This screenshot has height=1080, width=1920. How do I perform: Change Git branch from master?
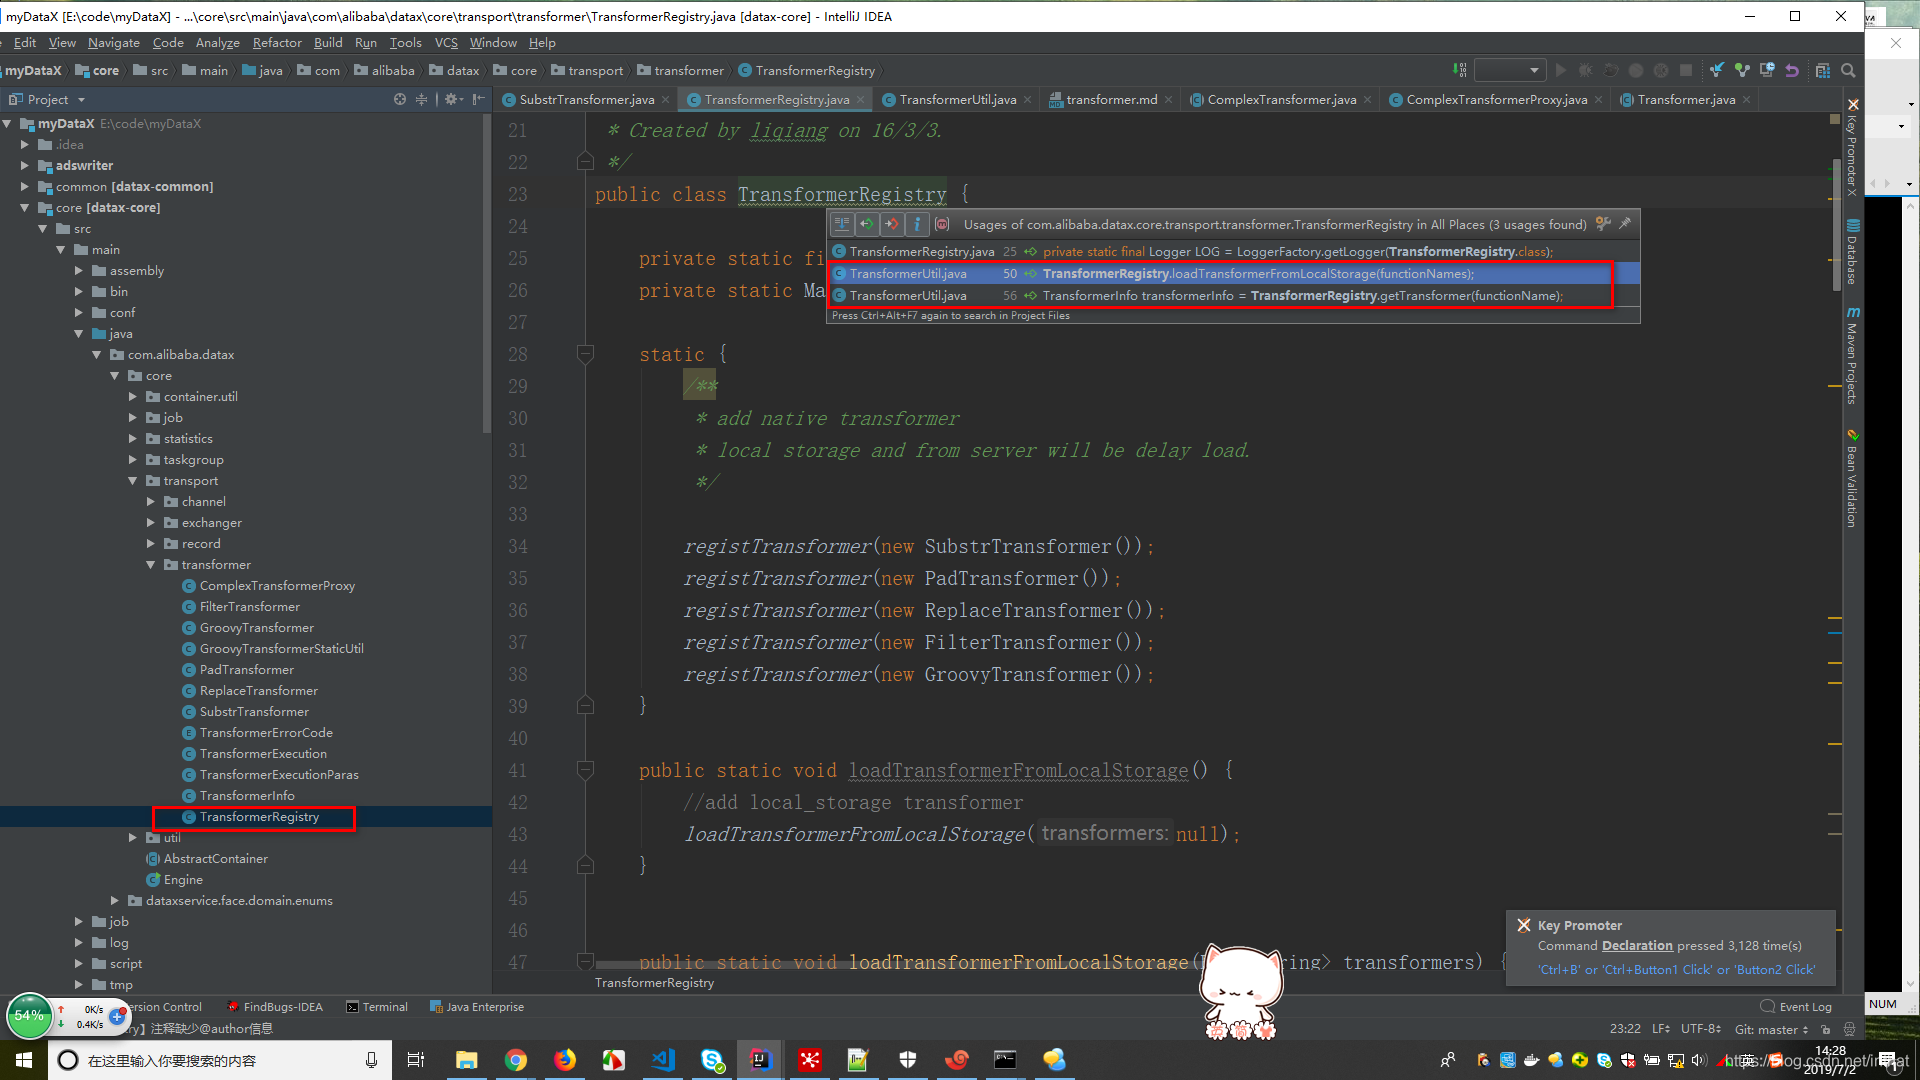pos(1771,1029)
